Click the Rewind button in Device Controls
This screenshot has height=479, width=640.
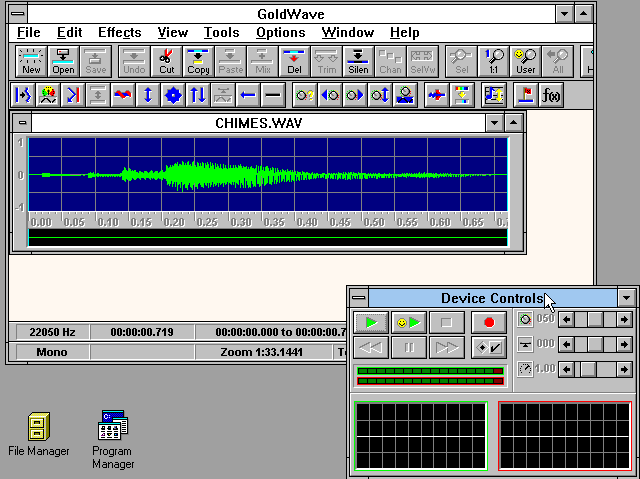[x=371, y=347]
